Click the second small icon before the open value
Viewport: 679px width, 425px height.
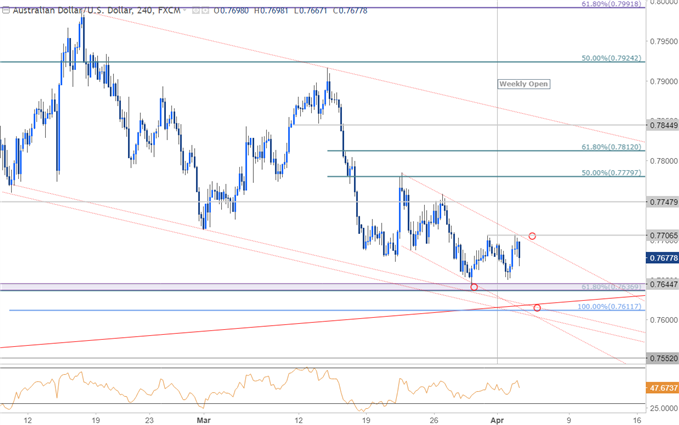(x=205, y=10)
